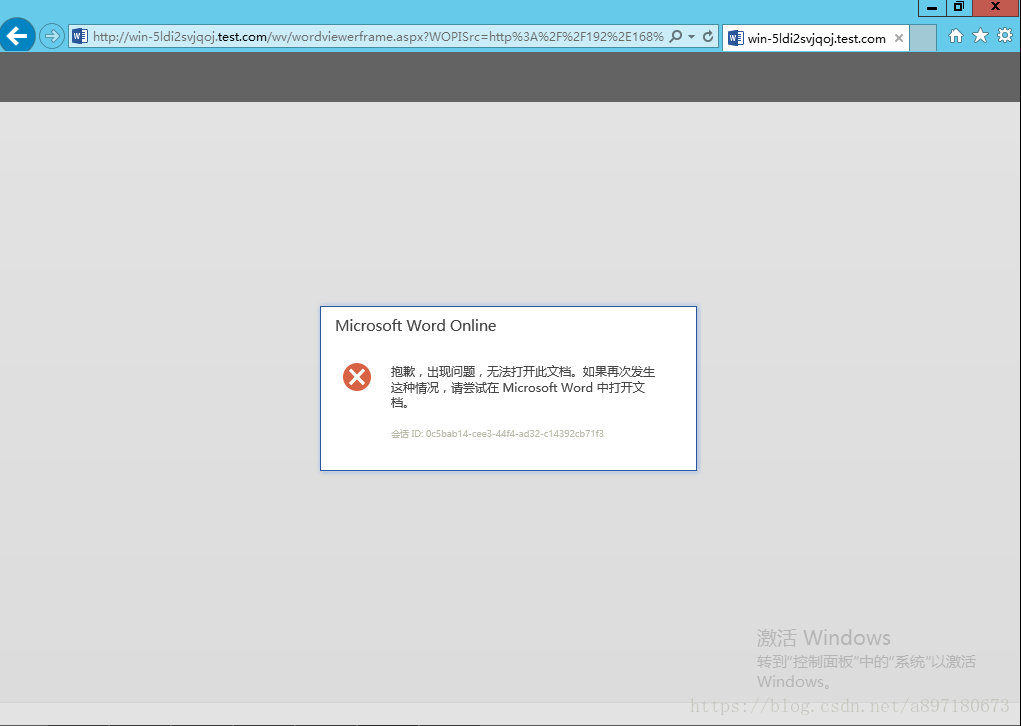1021x726 pixels.
Task: Open the tools gear icon
Action: (1005, 36)
